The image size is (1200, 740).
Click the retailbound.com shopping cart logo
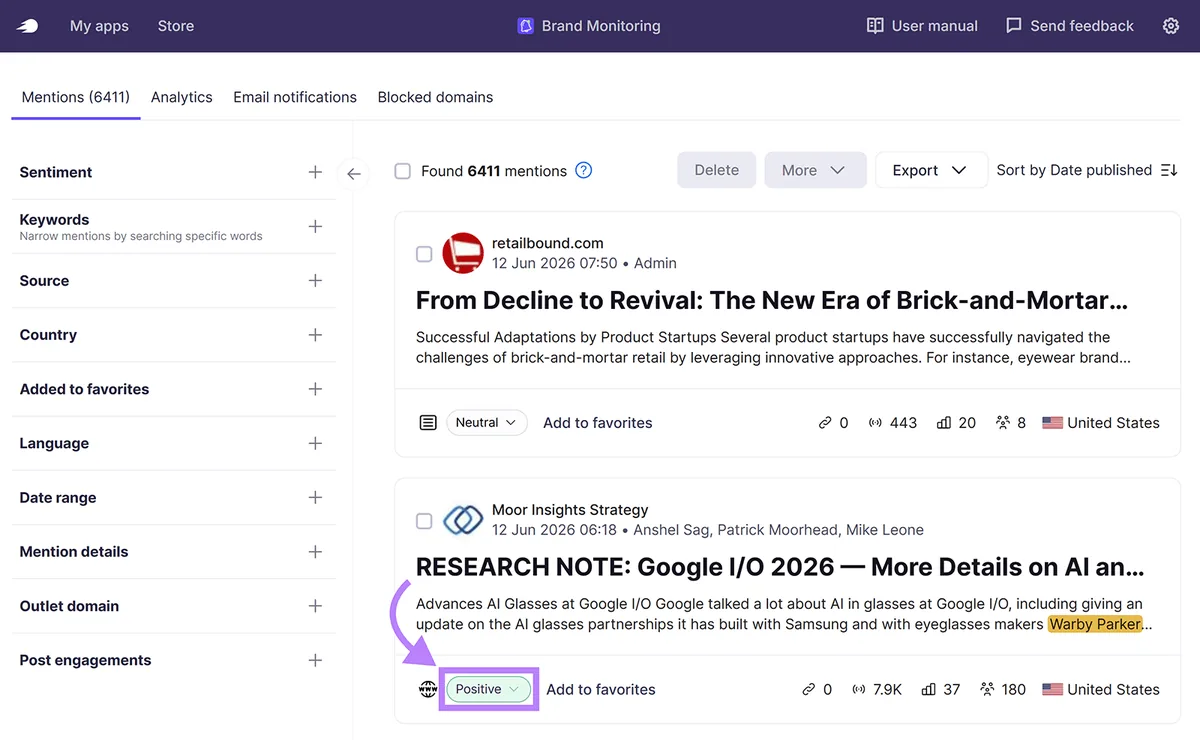click(x=463, y=253)
